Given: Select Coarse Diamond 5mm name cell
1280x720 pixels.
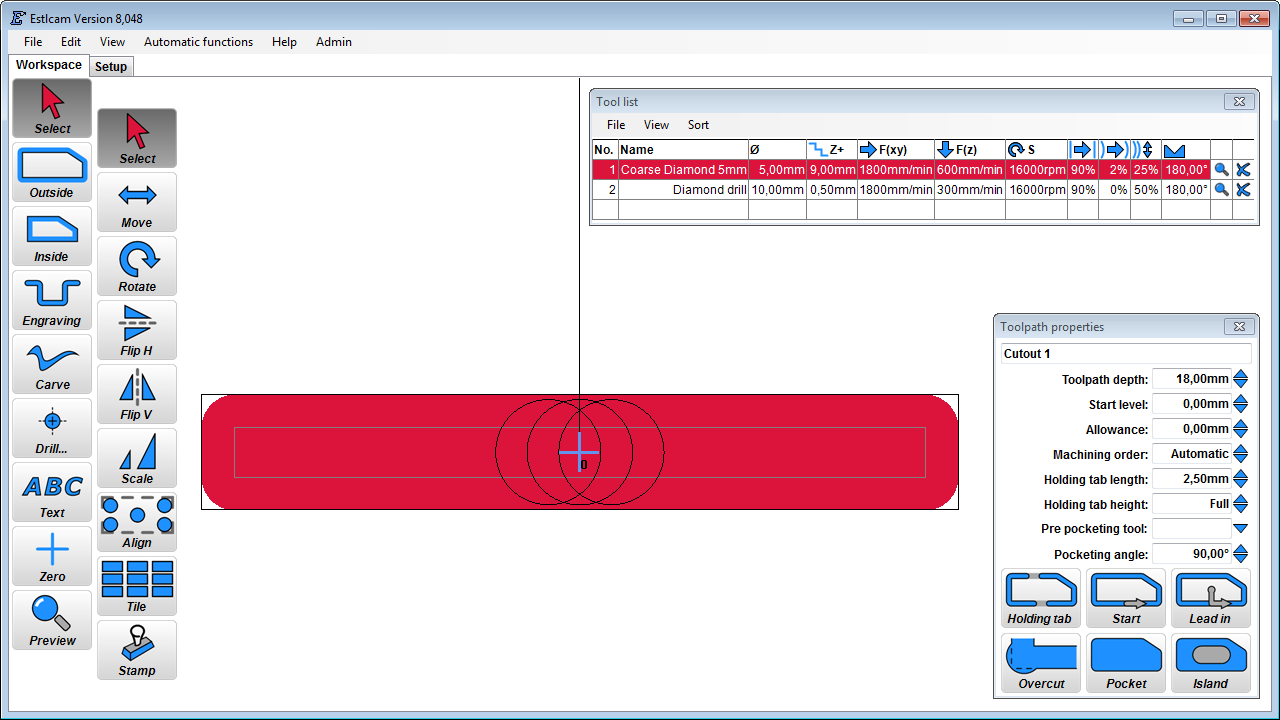Looking at the screenshot, I should point(683,170).
